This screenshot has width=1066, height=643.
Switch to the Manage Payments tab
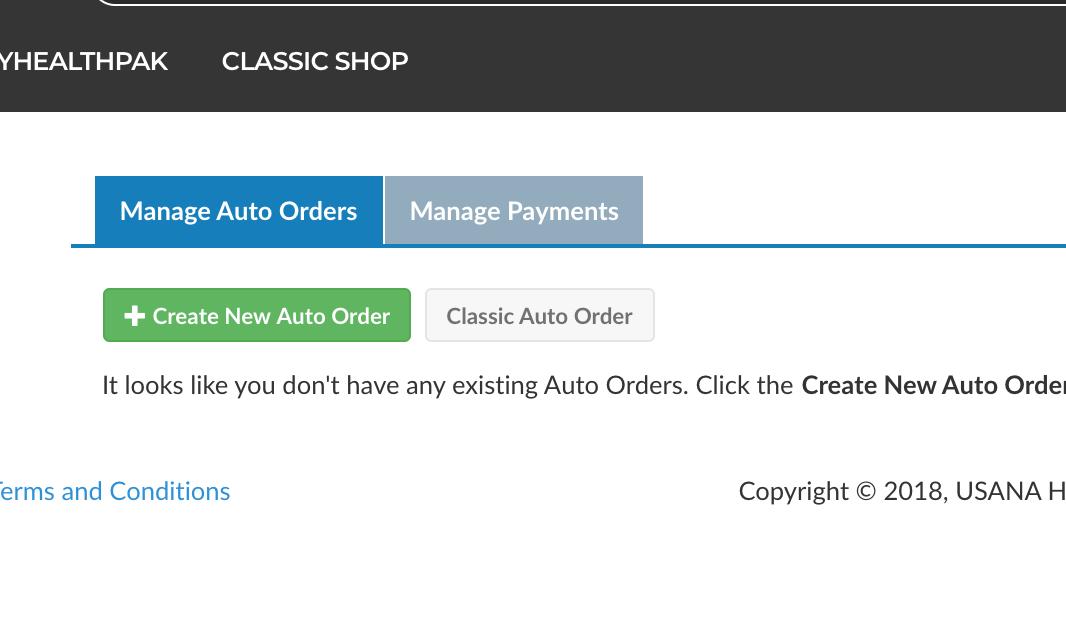coord(514,211)
